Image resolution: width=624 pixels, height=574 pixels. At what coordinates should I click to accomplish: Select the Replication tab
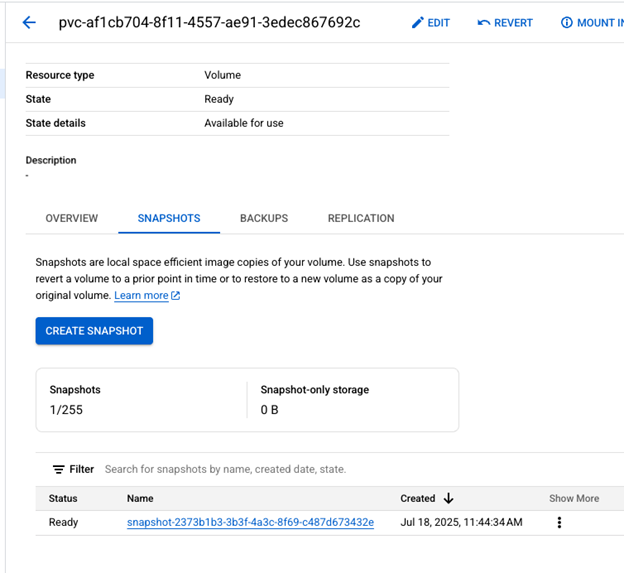[x=361, y=218]
